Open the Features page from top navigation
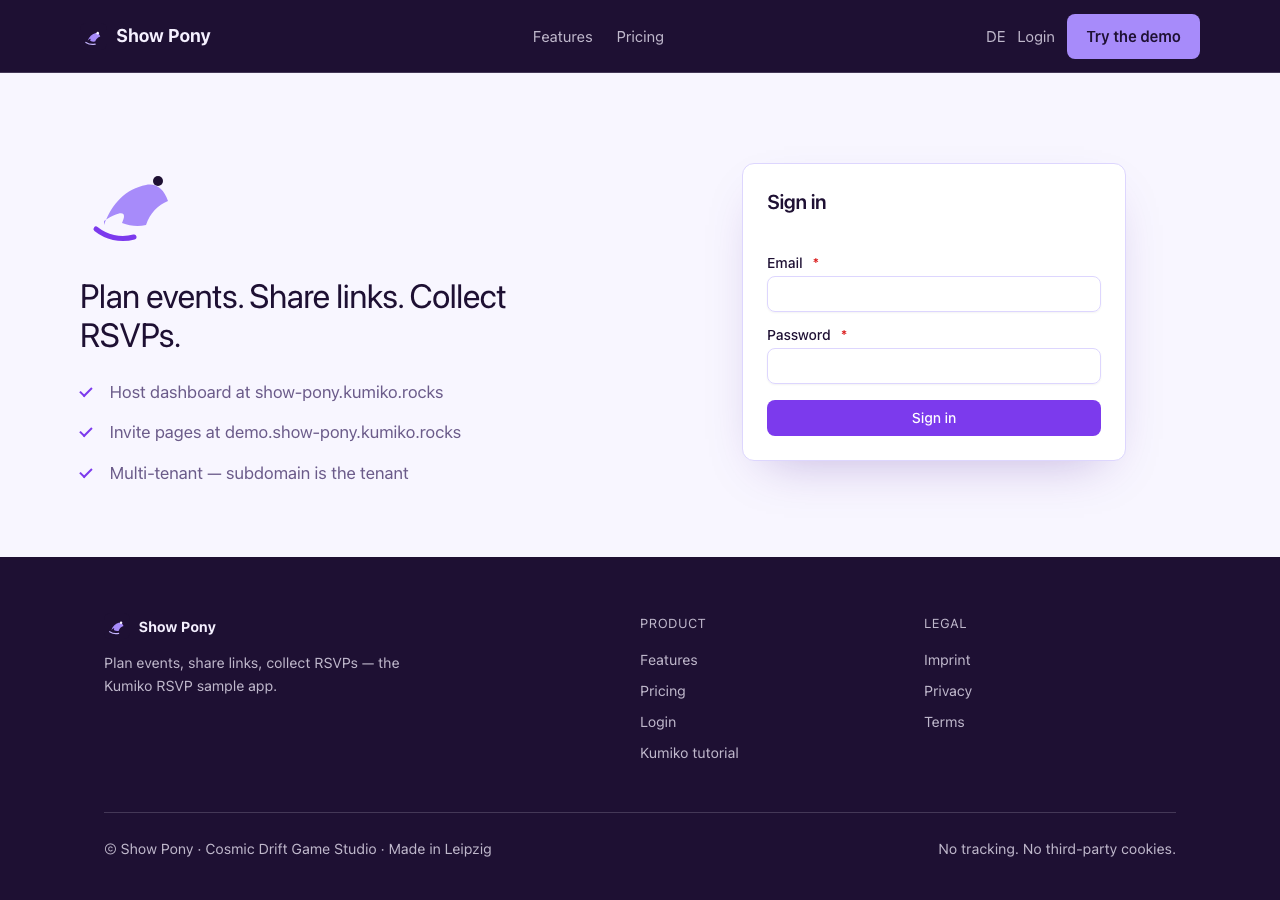 point(562,37)
